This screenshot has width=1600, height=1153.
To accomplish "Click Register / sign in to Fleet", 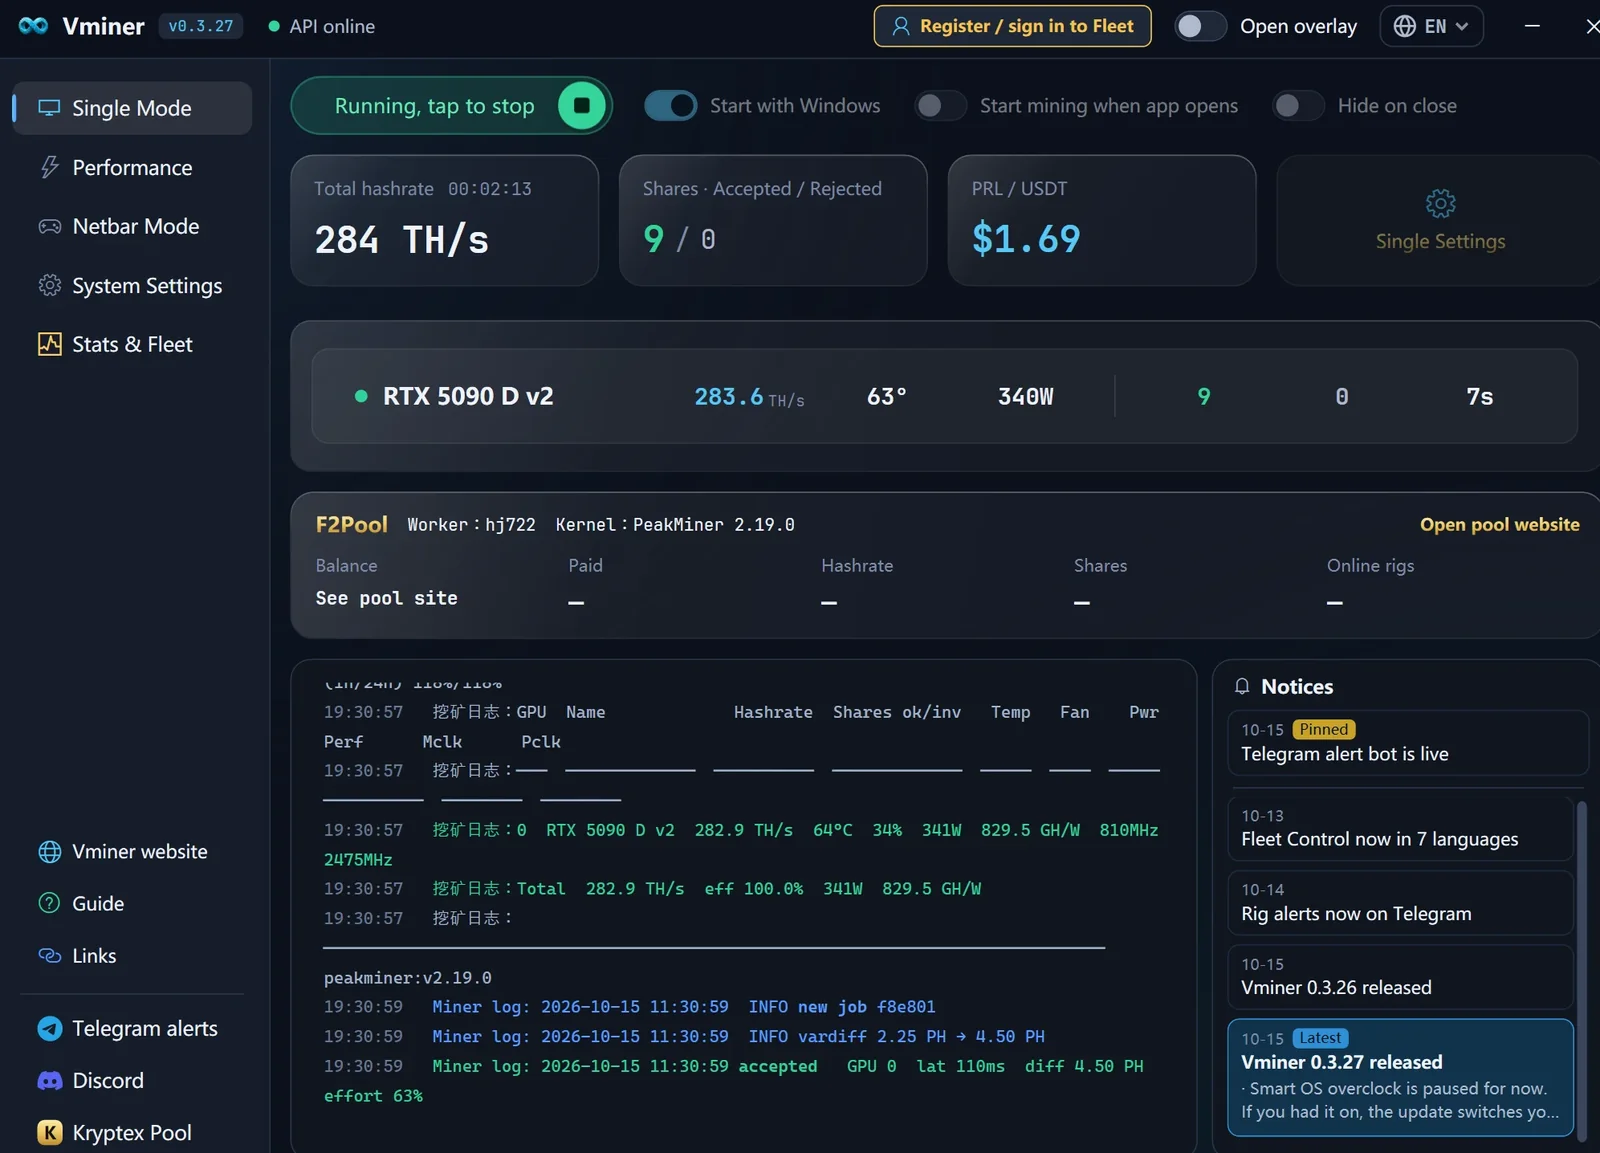I will 1012,26.
